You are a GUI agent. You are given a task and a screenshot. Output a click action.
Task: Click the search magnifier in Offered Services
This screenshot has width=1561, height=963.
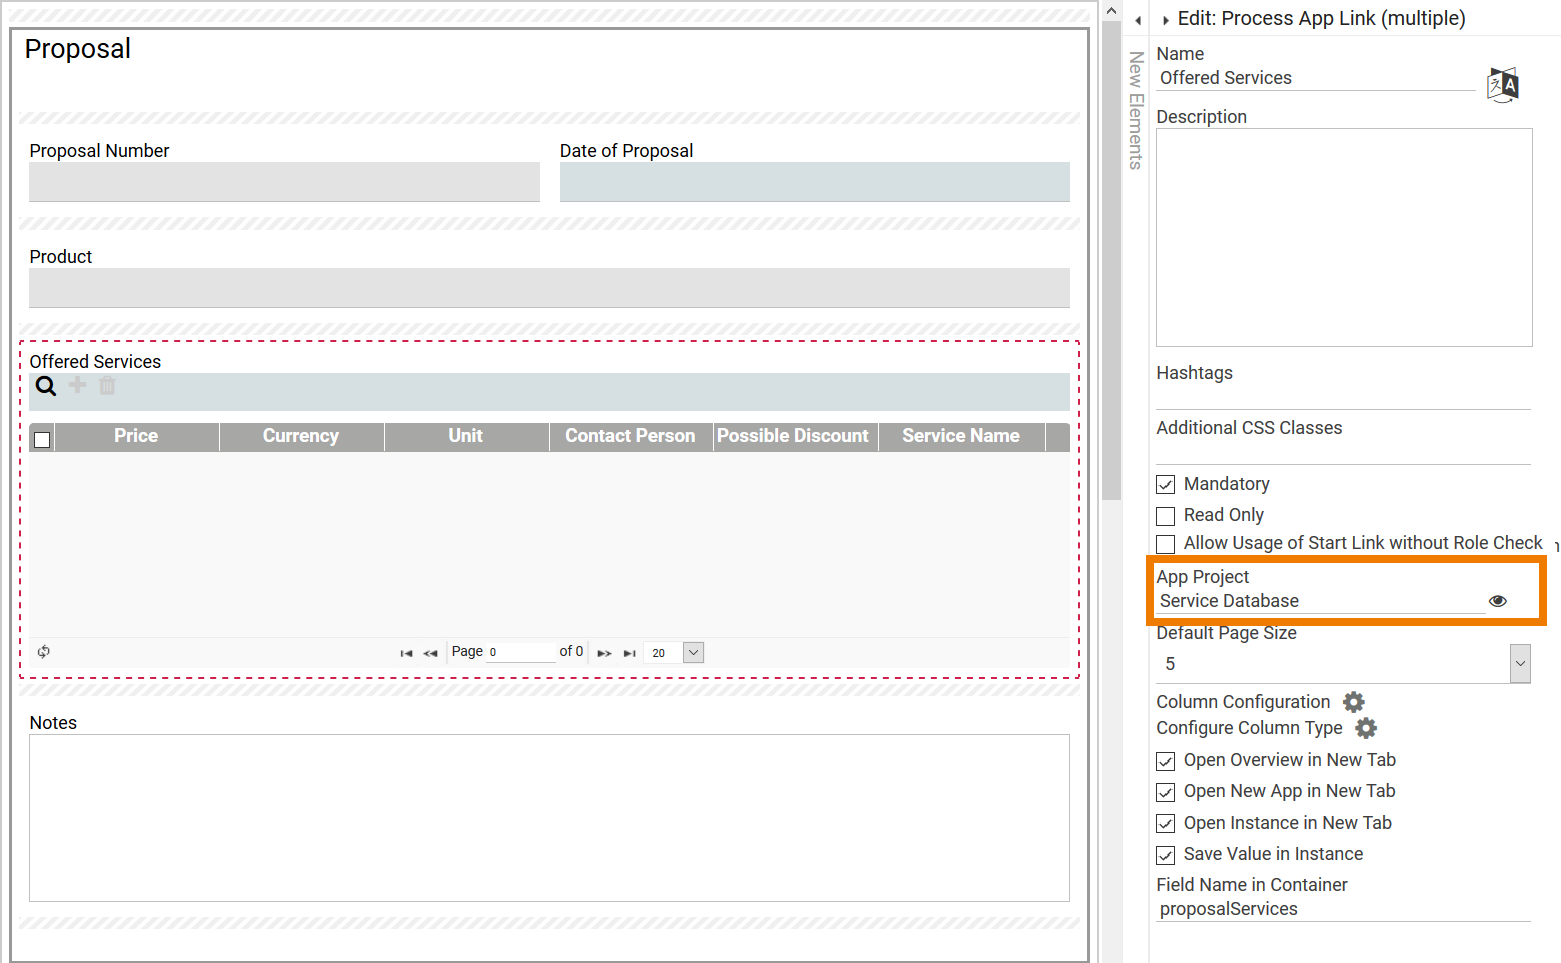coord(46,386)
